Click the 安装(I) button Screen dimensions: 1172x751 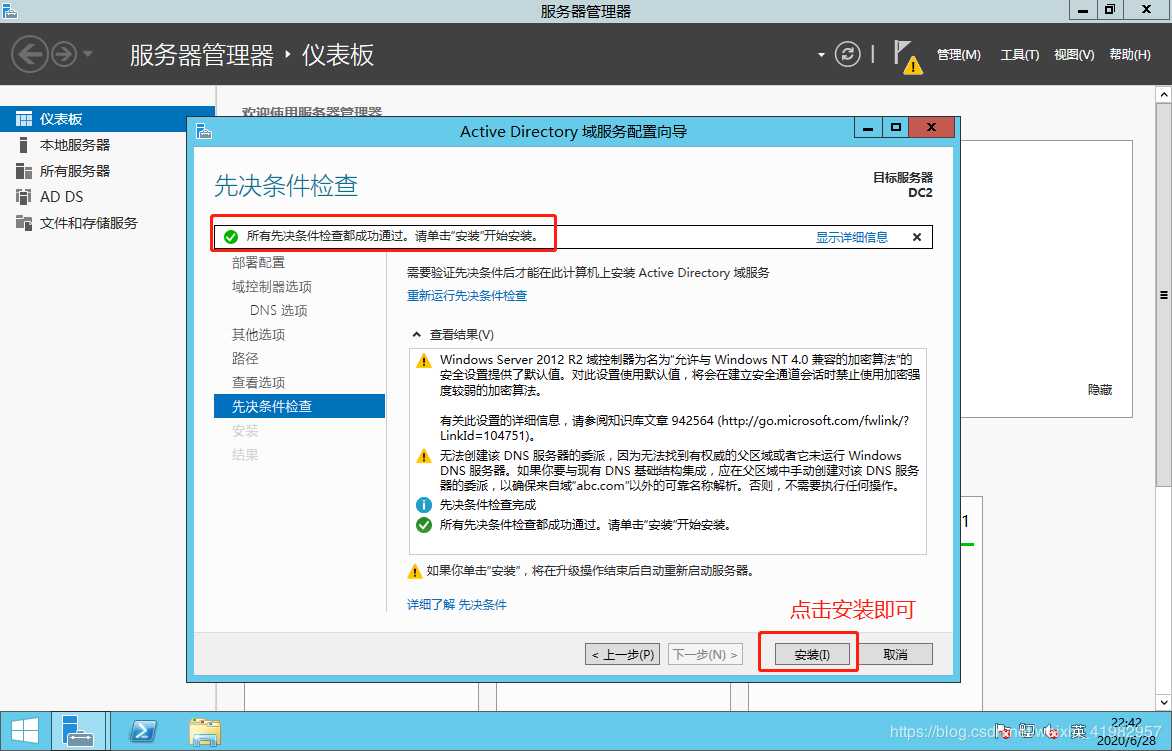pos(812,655)
